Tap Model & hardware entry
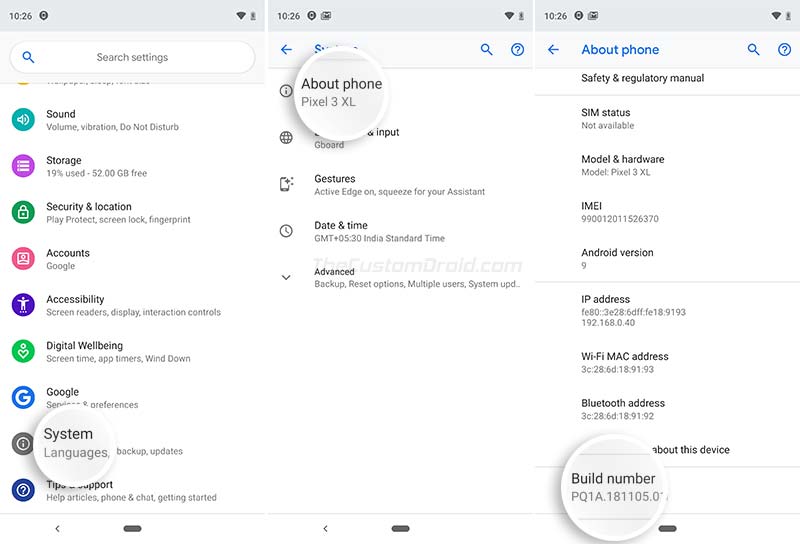 pyautogui.click(x=667, y=165)
